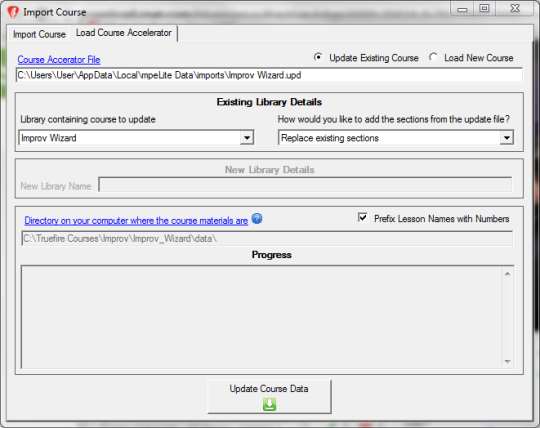The height and width of the screenshot is (428, 540).
Task: Click the 'Library containing course to update' label
Action: point(88,119)
